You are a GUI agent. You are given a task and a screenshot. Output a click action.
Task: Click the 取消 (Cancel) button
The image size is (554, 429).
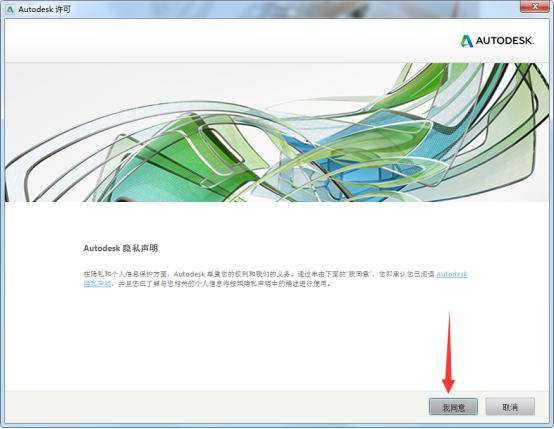510,407
